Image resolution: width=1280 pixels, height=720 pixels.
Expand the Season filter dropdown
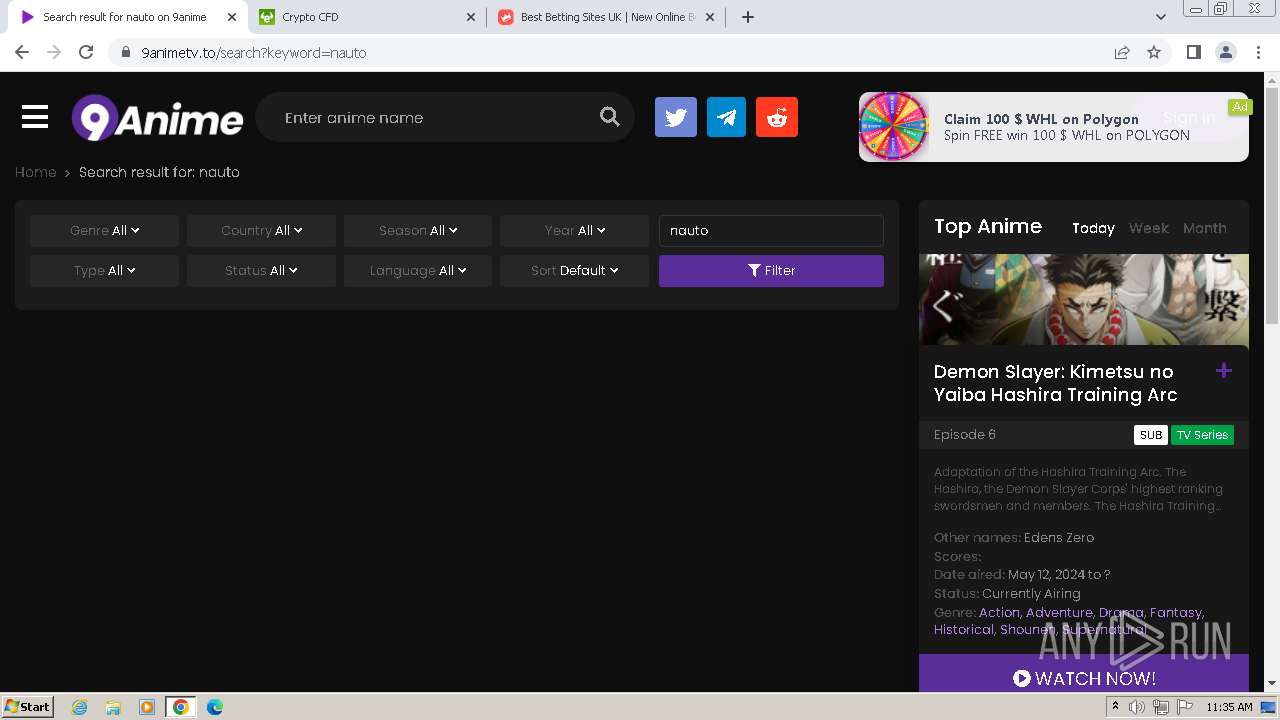(418, 231)
